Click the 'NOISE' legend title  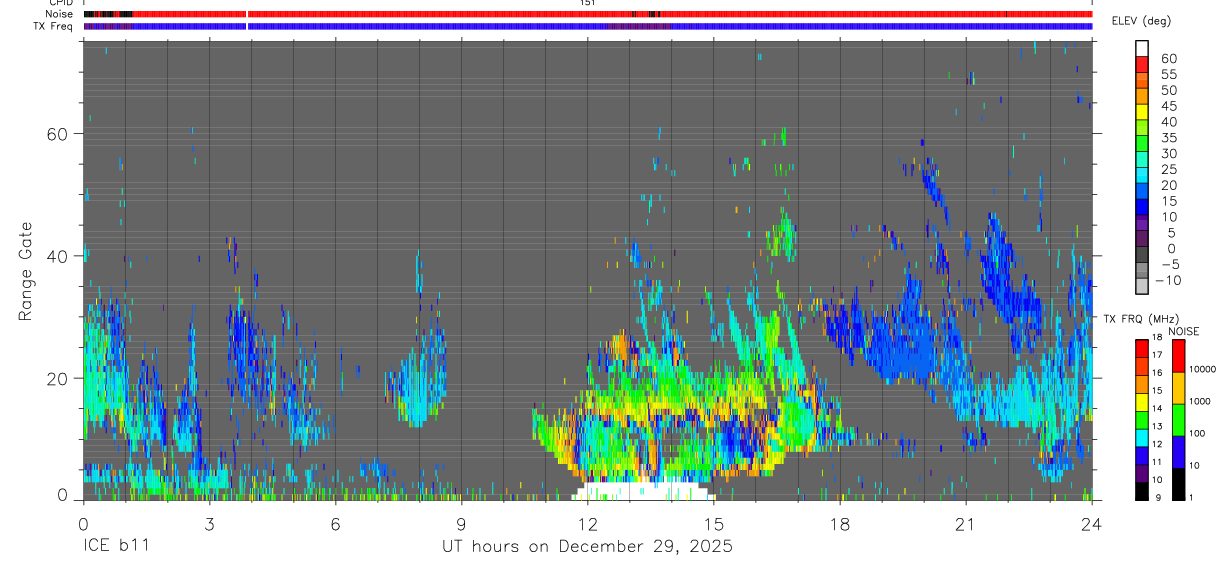click(x=1185, y=331)
